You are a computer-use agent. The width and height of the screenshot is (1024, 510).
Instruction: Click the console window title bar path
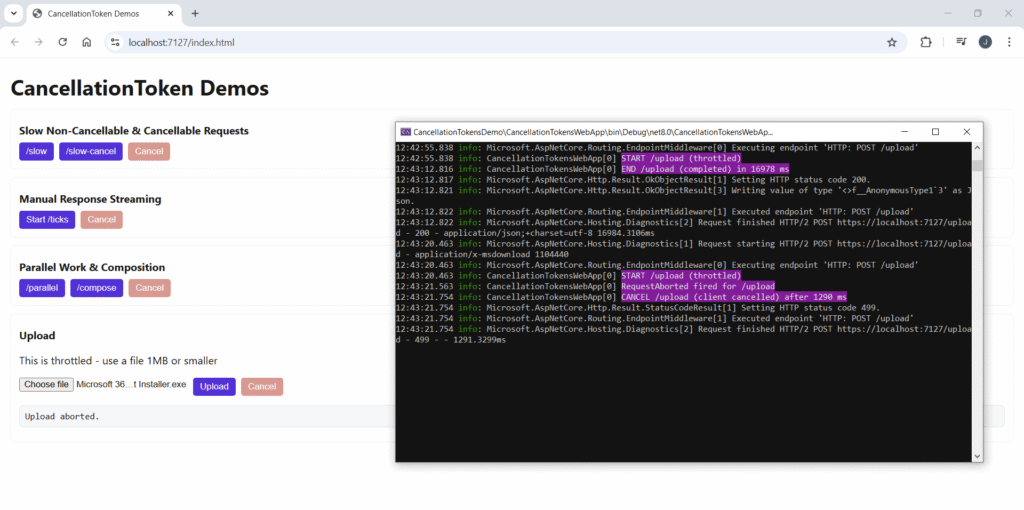click(x=593, y=132)
